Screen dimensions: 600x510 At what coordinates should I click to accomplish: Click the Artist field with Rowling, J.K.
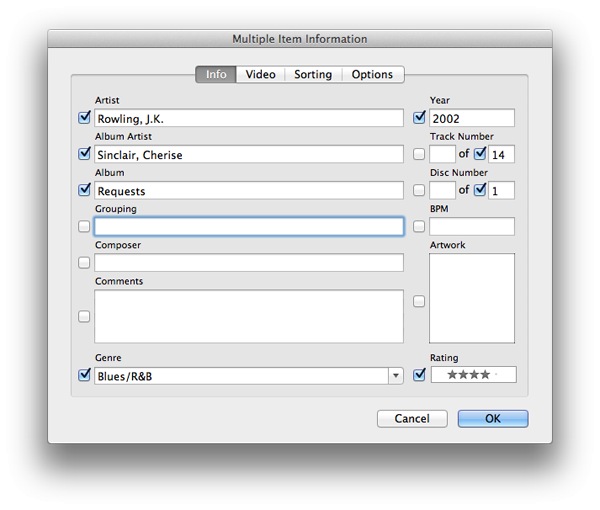point(249,118)
